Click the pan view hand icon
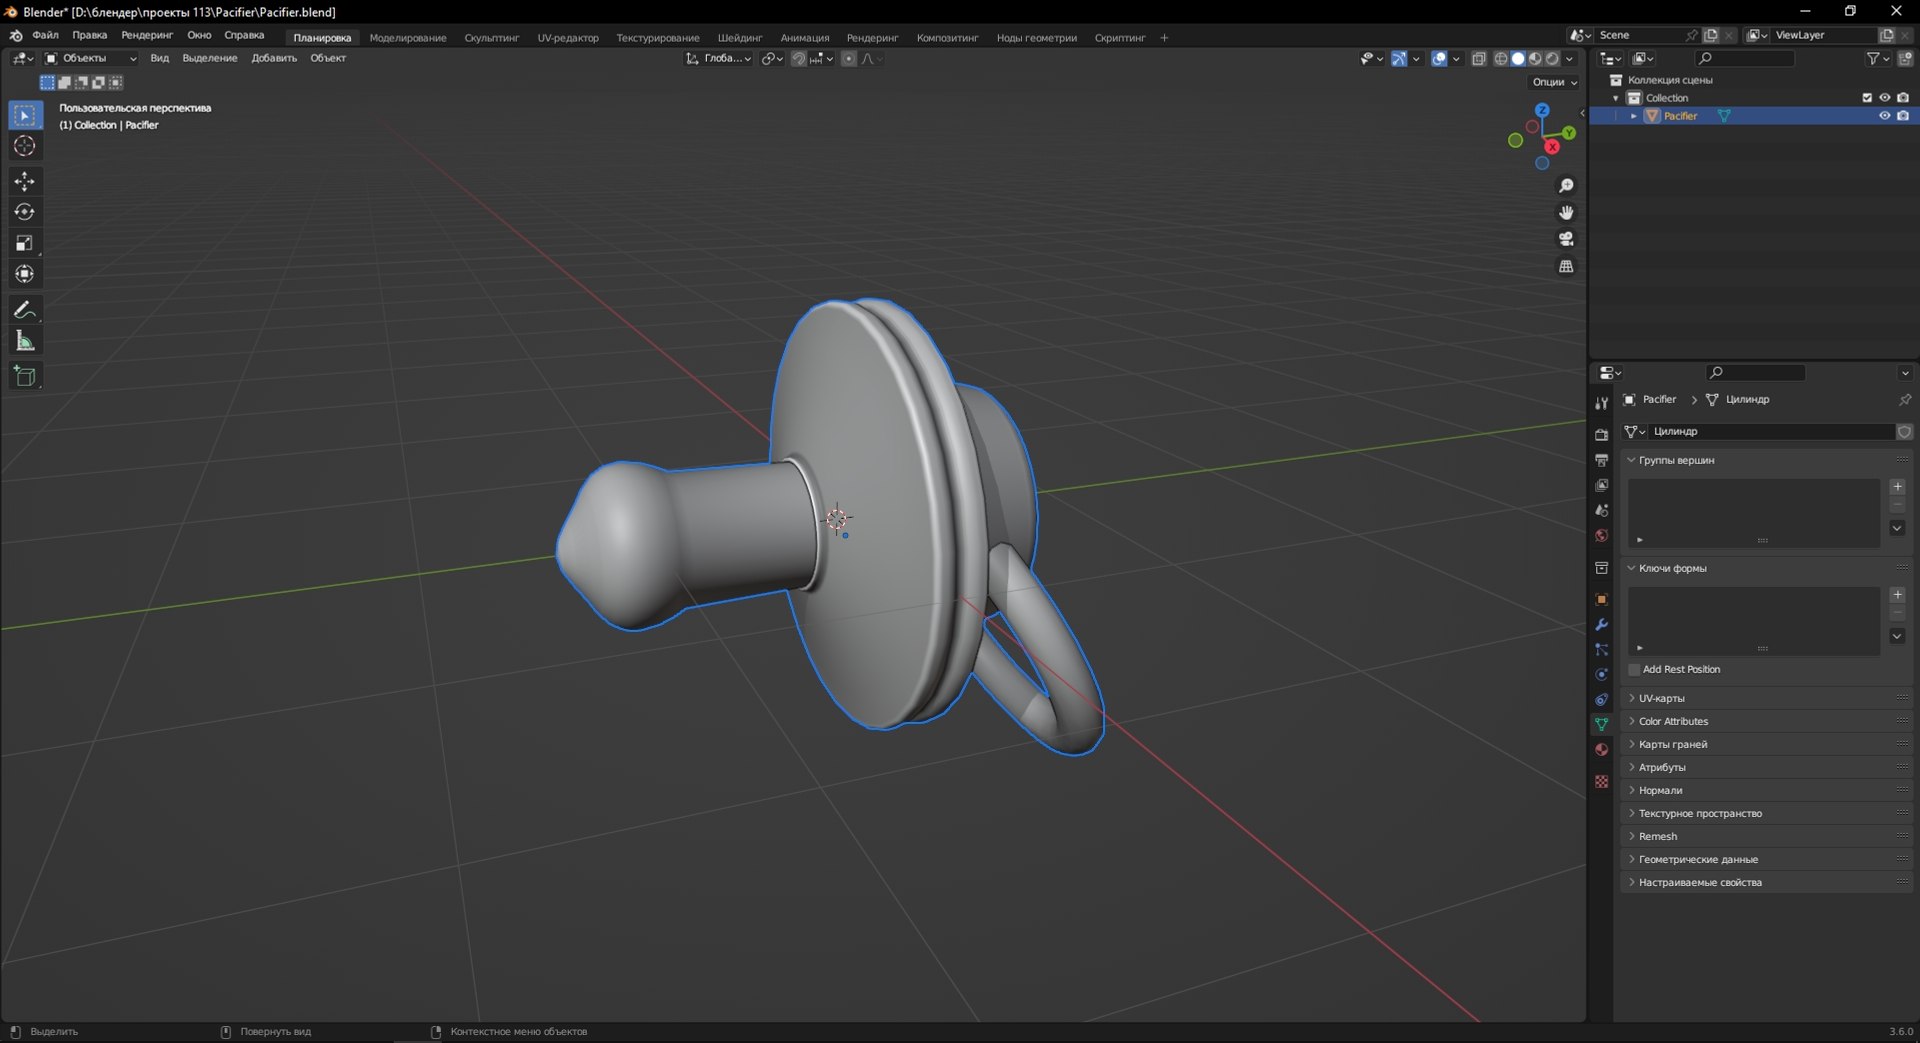Screen dimensions: 1920x1043 [x=1566, y=212]
